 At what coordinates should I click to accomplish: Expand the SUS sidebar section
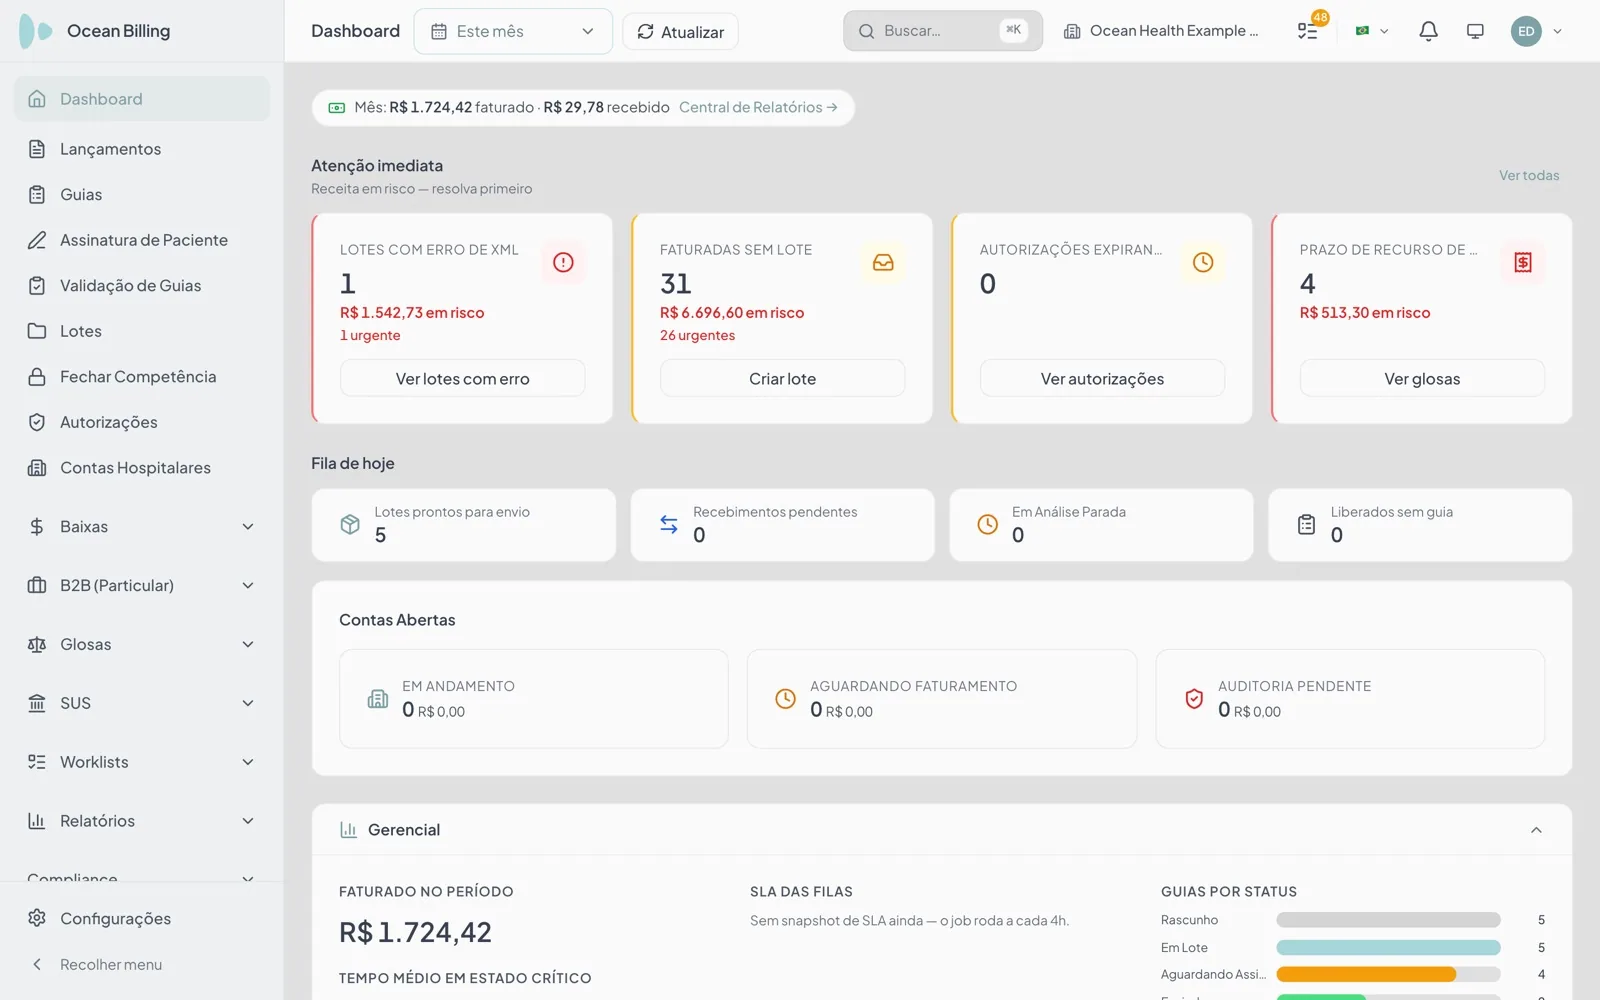click(141, 703)
